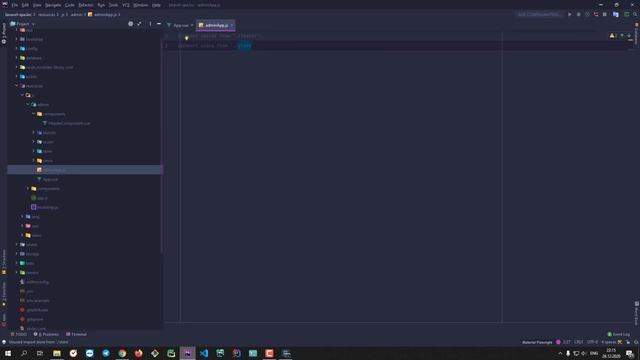Click the 4 spaces indent setting
This screenshot has height=360, width=640.
pos(609,342)
